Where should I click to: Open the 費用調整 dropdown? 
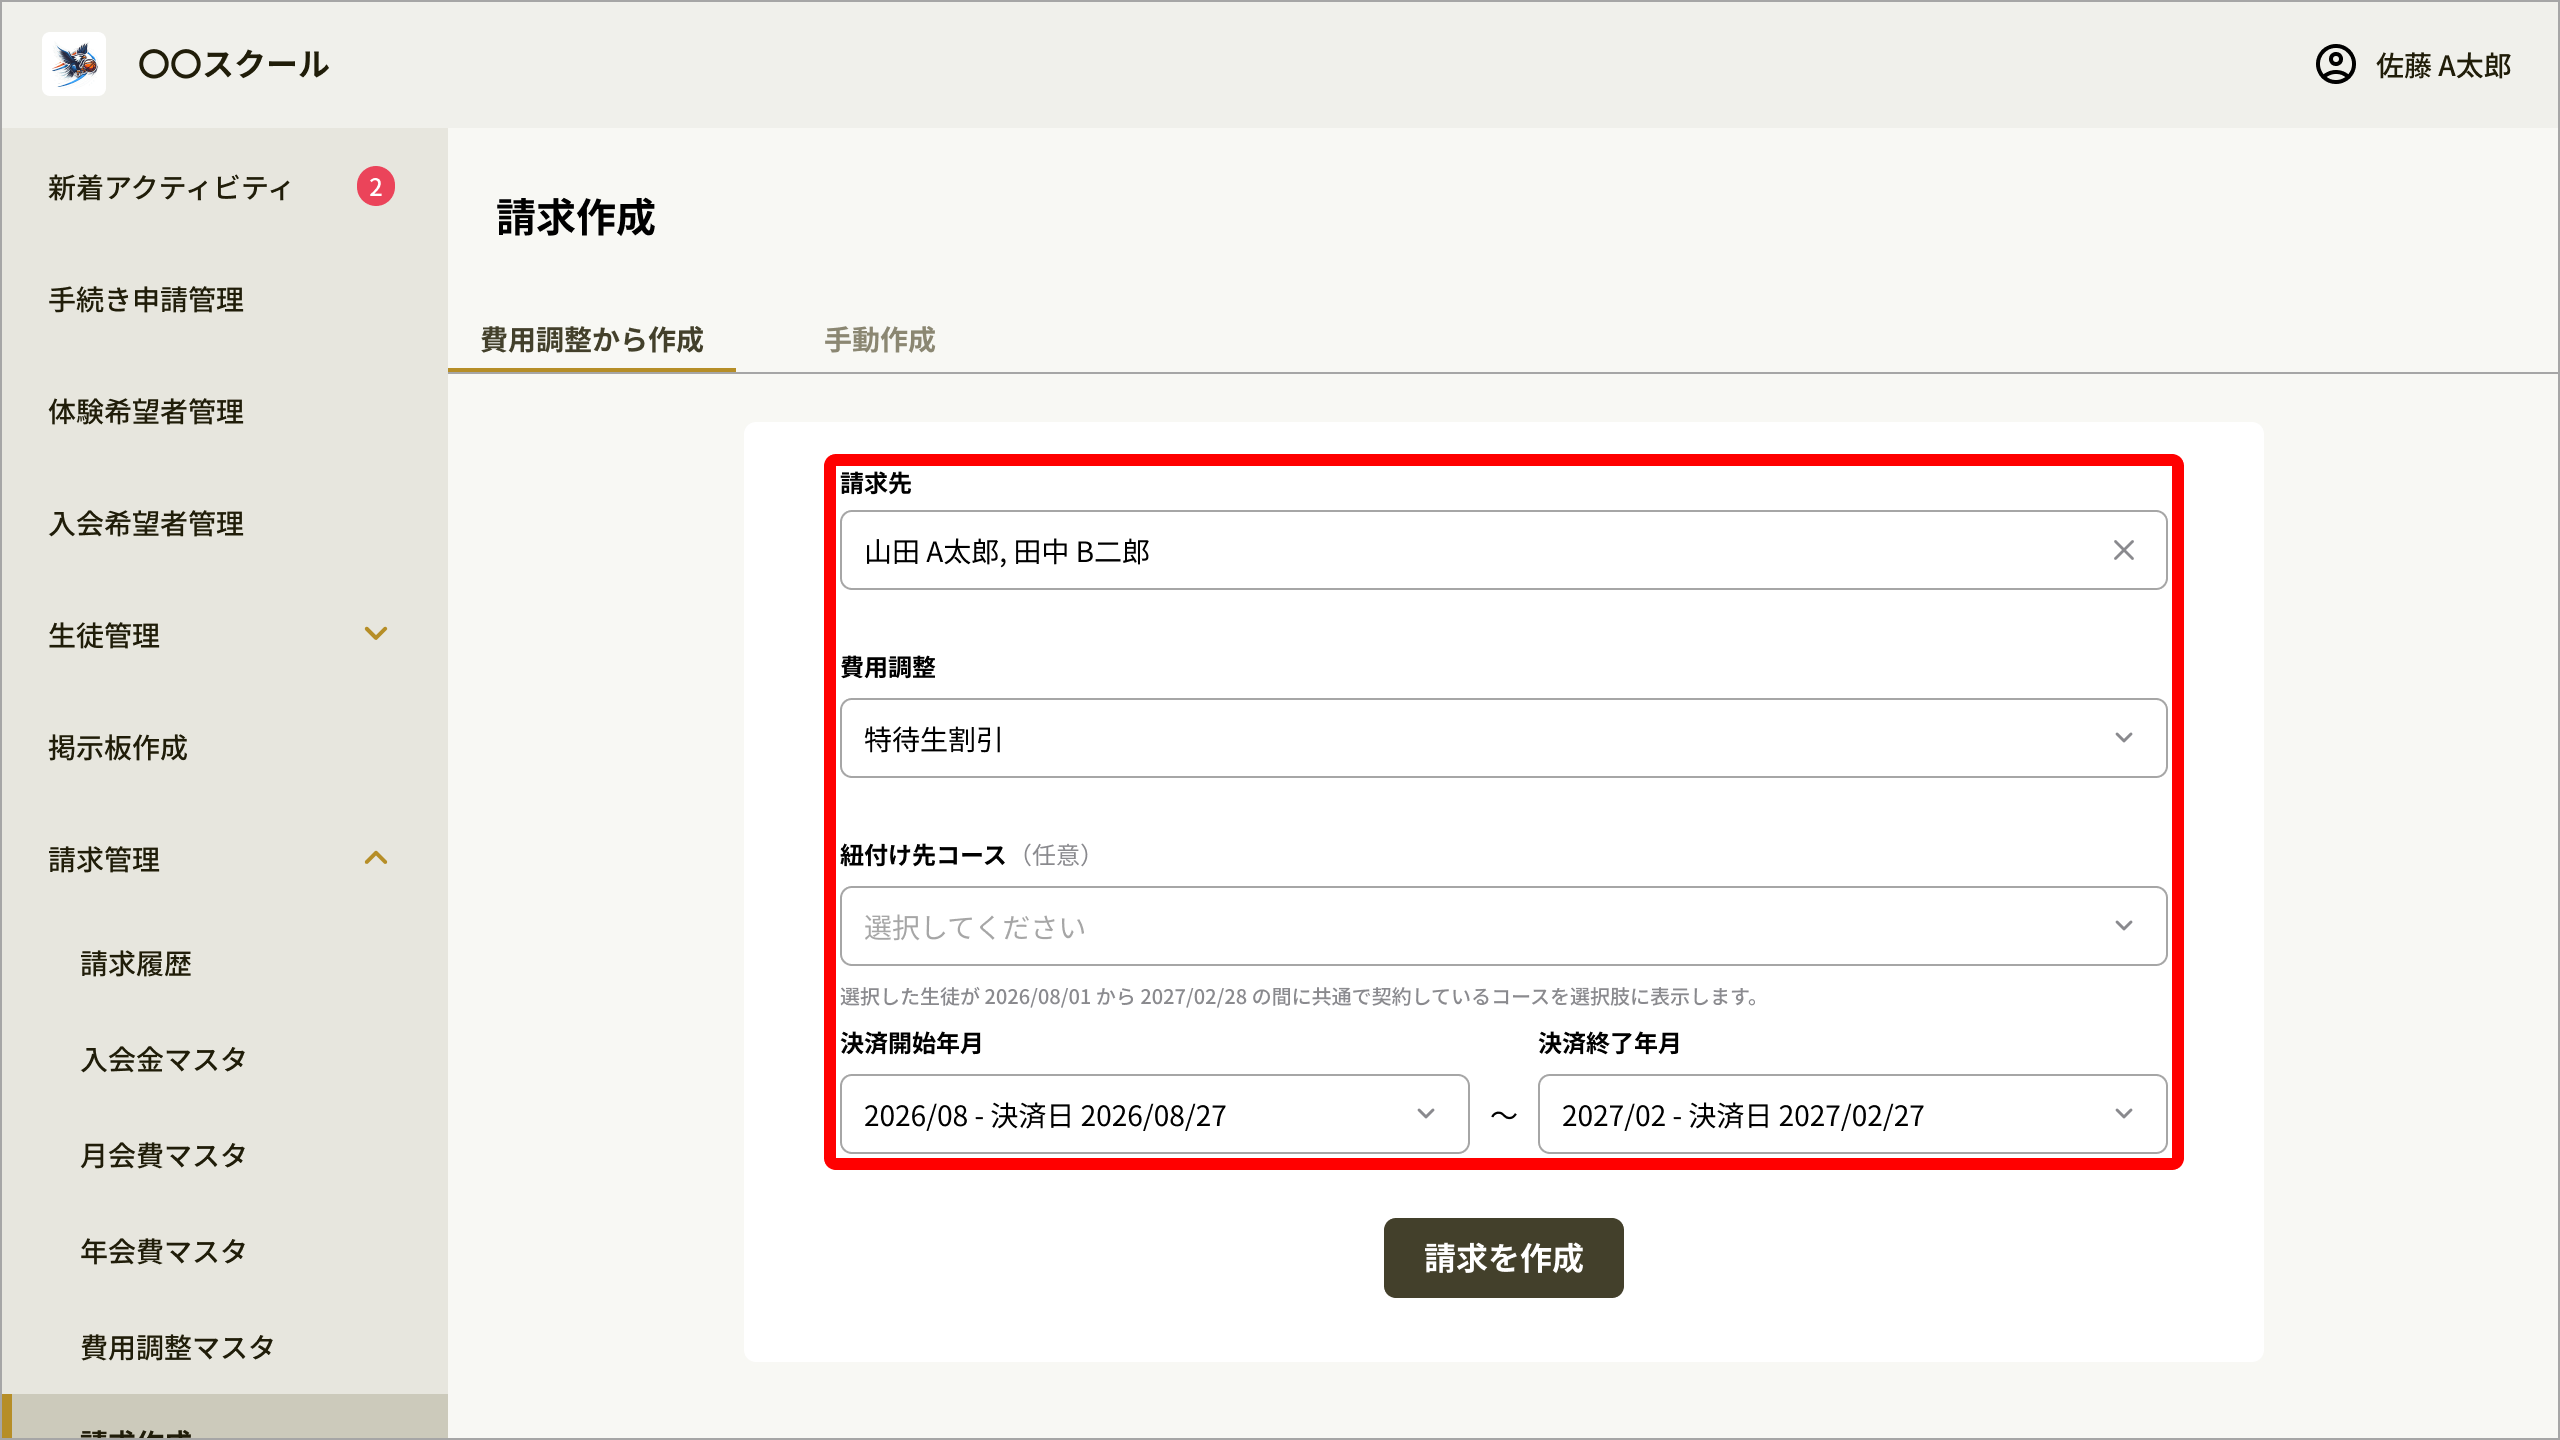[1504, 738]
